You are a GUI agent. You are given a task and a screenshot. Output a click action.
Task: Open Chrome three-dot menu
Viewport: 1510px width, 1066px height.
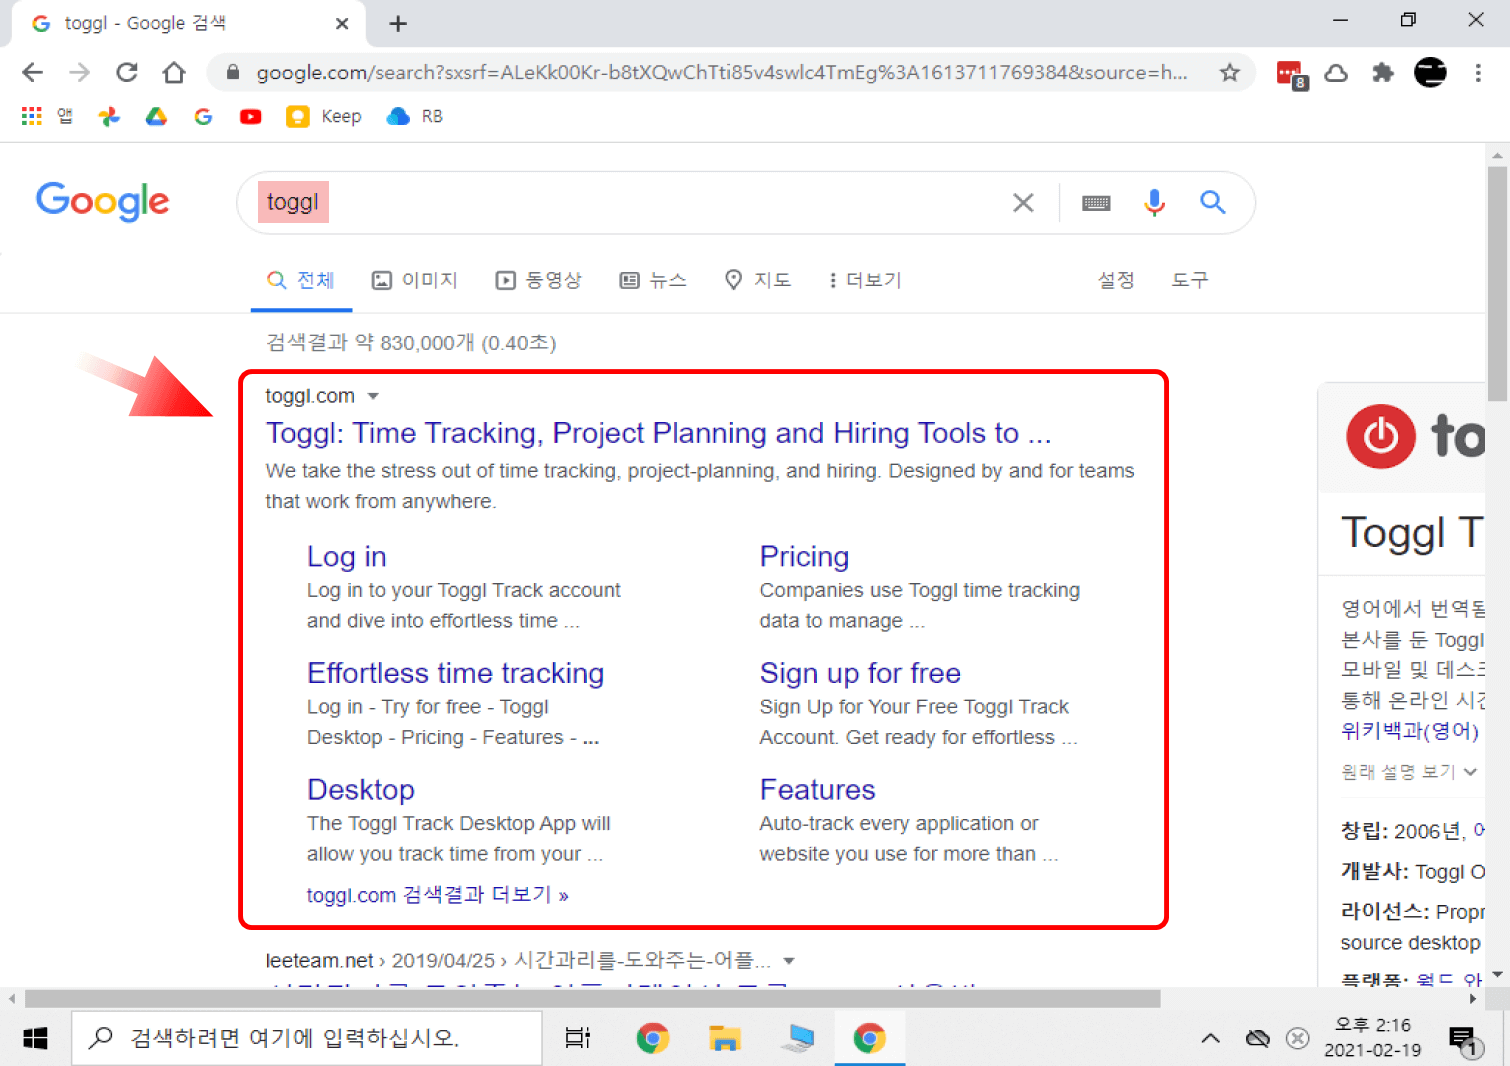pos(1478,72)
